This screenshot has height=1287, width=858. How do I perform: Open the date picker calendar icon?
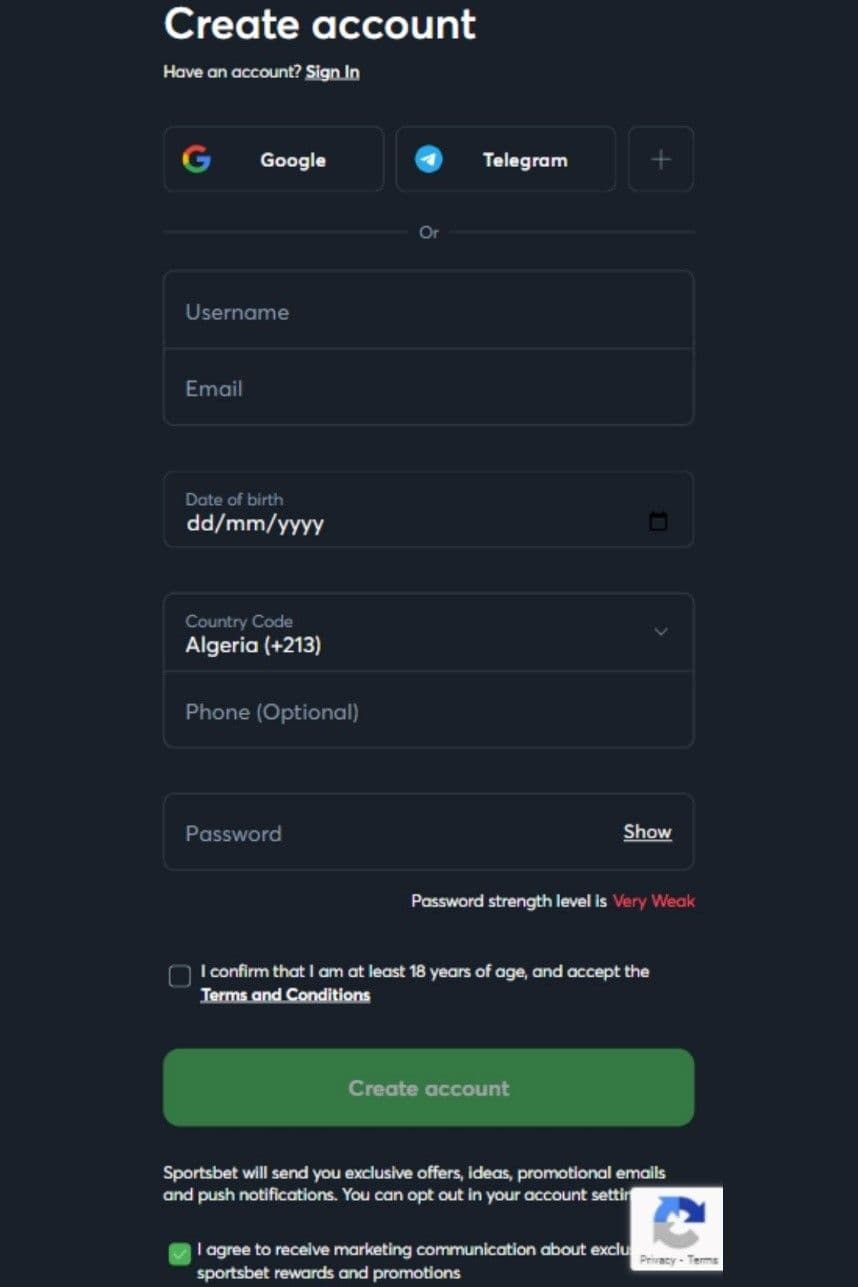pyautogui.click(x=658, y=521)
